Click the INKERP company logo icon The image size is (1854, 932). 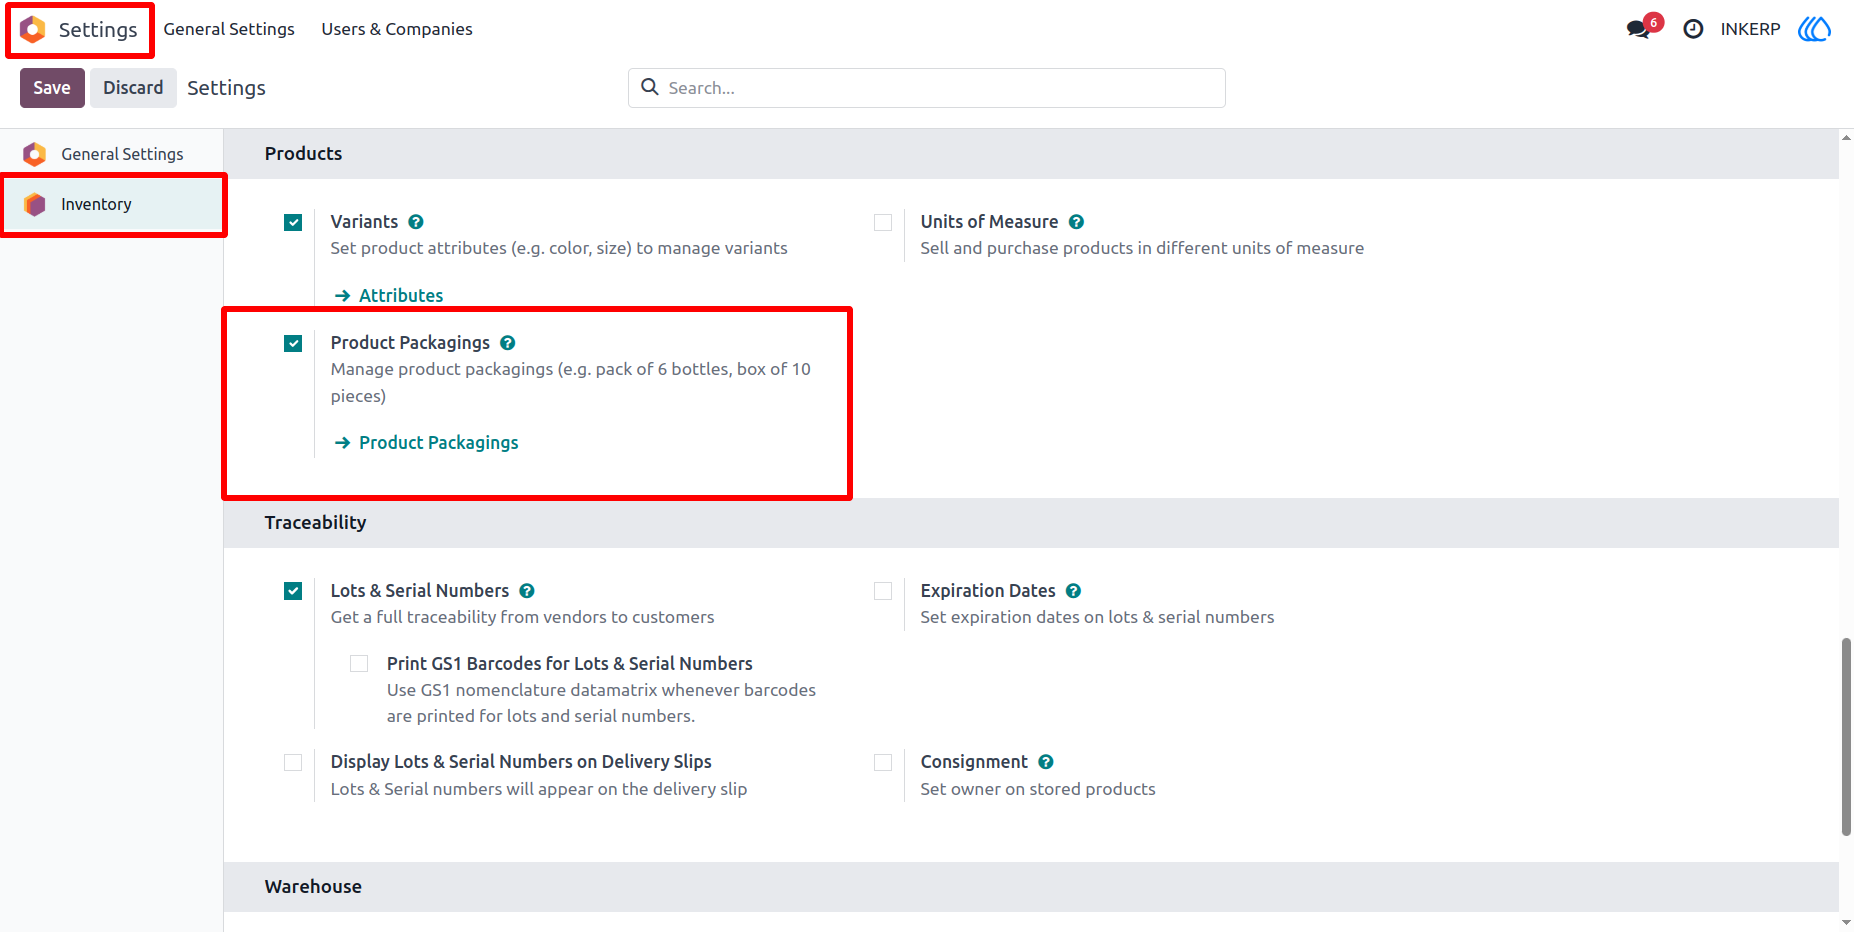pos(1814,29)
